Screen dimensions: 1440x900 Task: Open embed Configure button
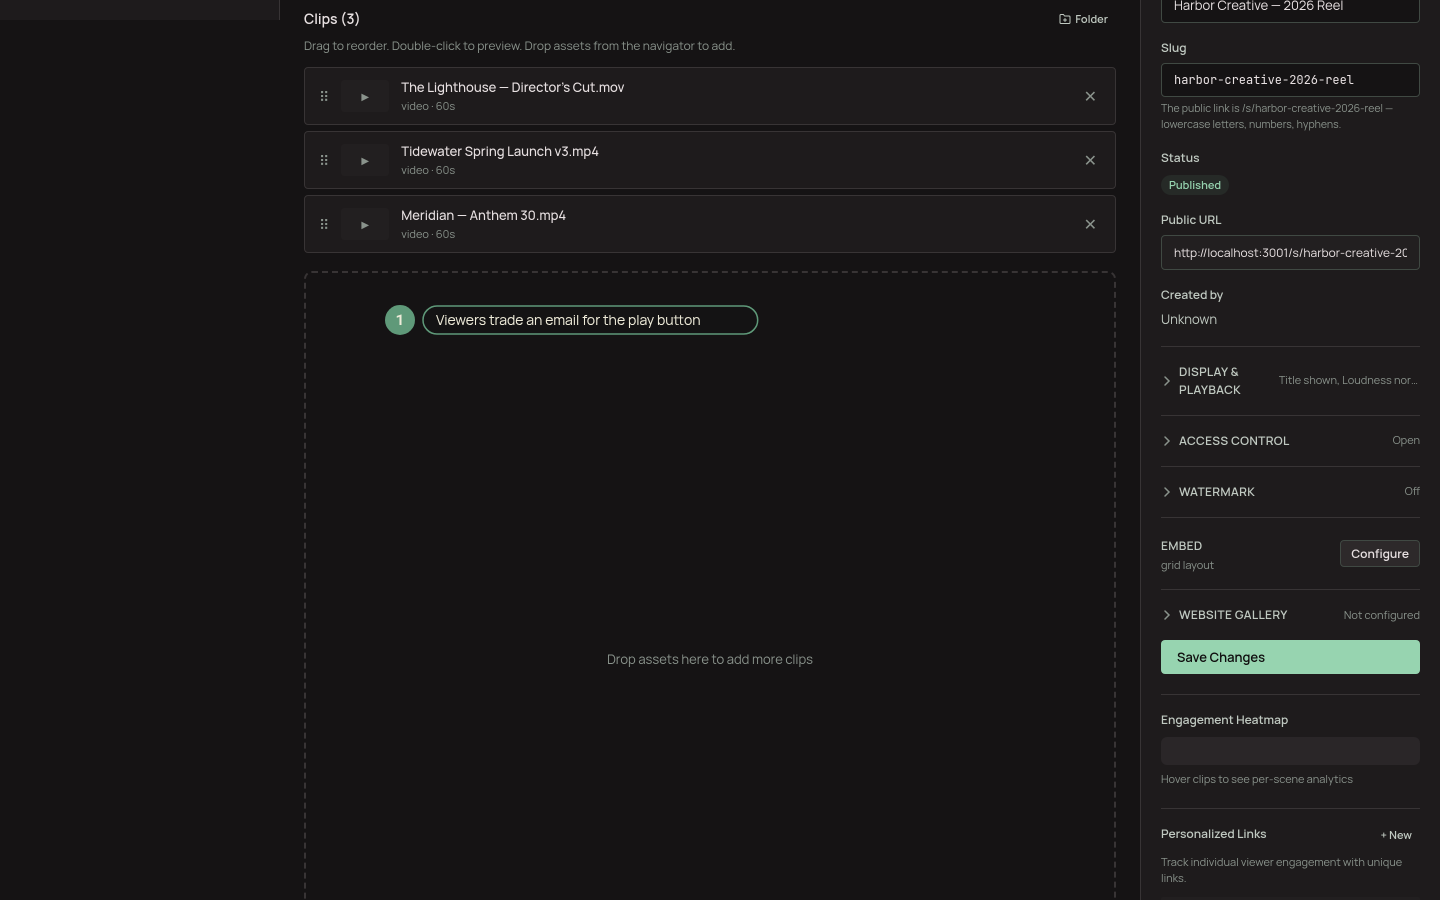pos(1379,554)
